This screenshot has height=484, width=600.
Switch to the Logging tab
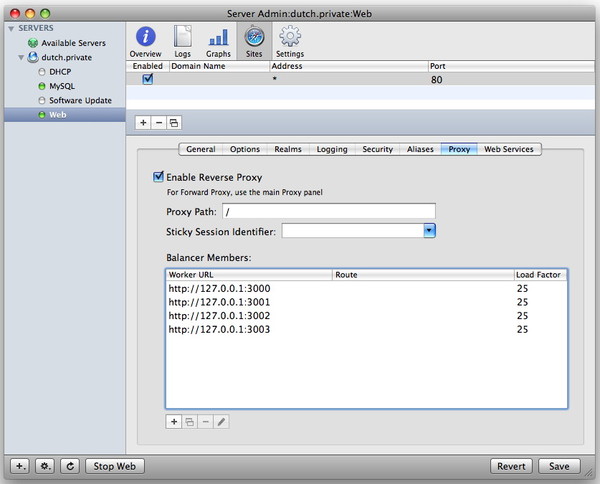tap(332, 149)
